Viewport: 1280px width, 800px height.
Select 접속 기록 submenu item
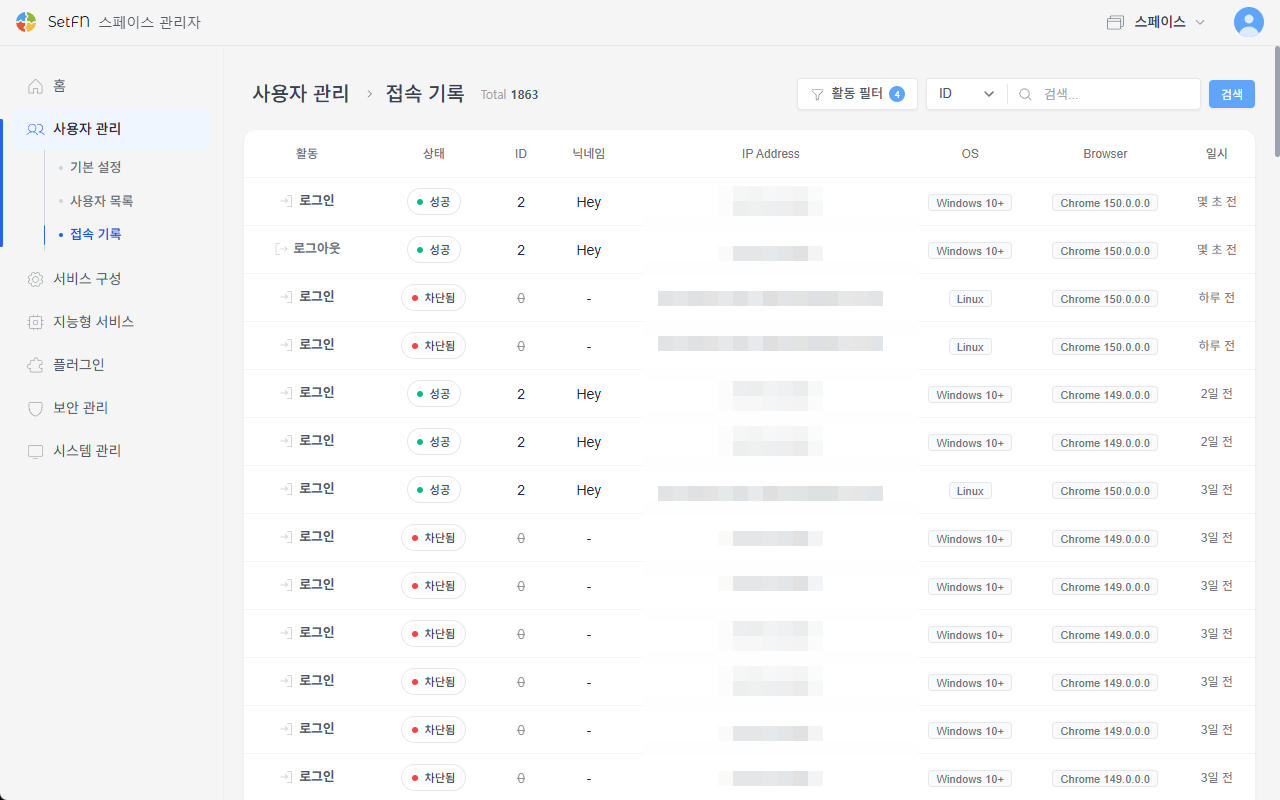(96, 234)
